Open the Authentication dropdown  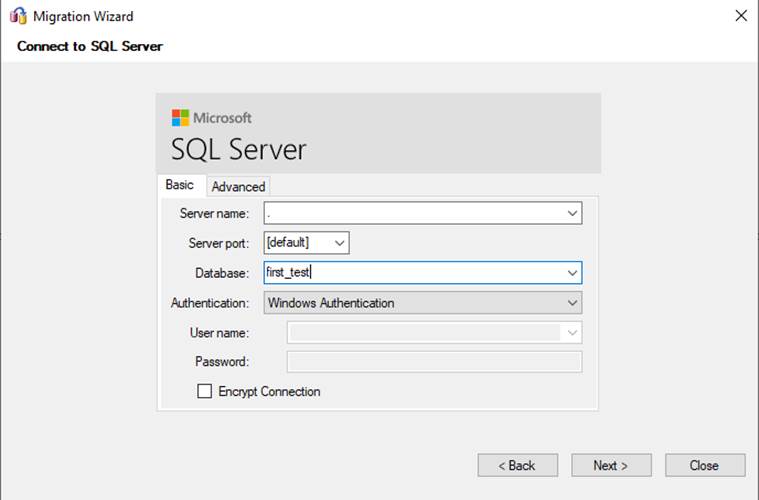coord(423,303)
